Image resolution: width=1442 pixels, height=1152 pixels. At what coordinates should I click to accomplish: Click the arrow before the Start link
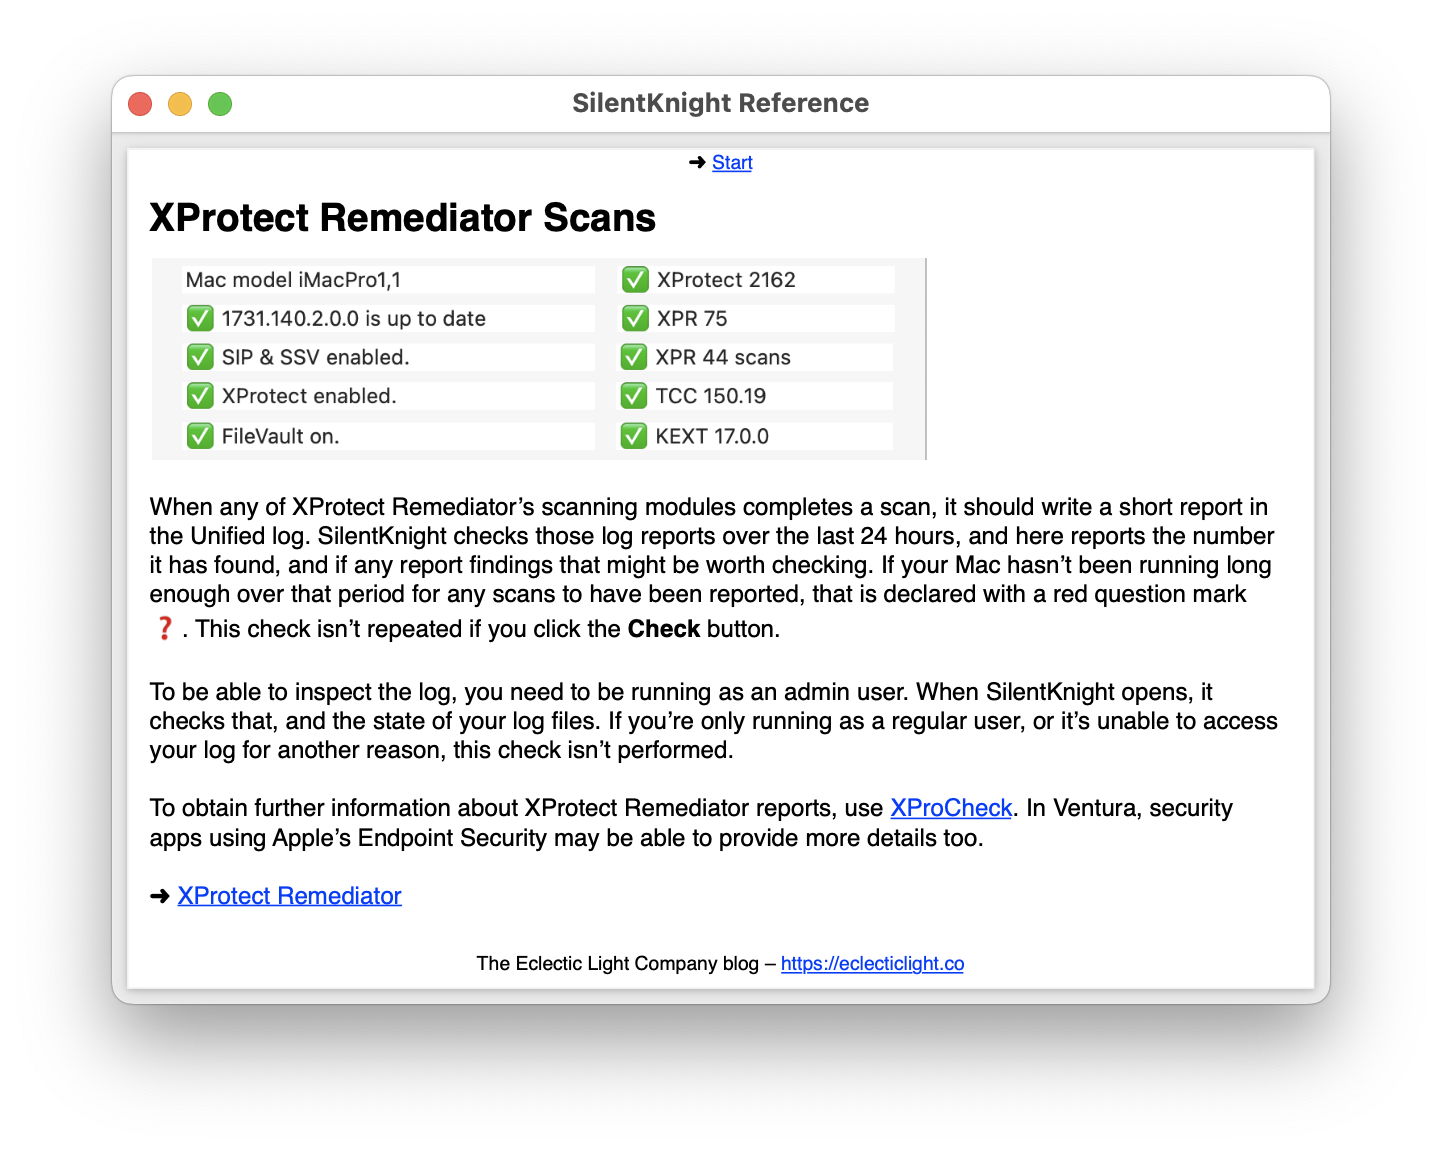[698, 163]
